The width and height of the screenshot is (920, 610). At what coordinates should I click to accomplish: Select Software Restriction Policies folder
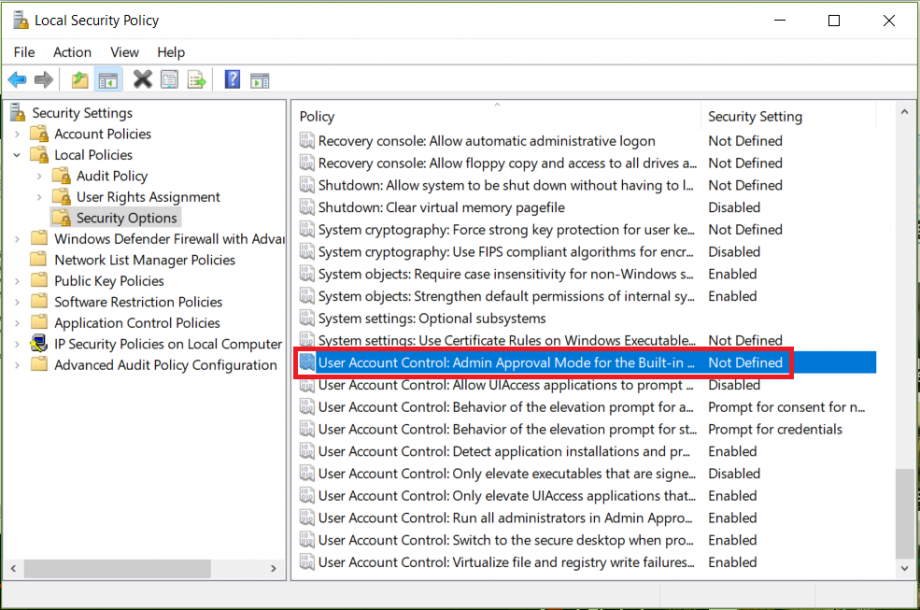pyautogui.click(x=138, y=302)
